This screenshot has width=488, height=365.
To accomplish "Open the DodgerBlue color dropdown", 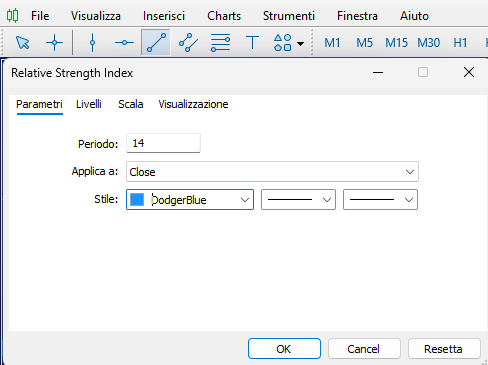I will click(x=190, y=200).
